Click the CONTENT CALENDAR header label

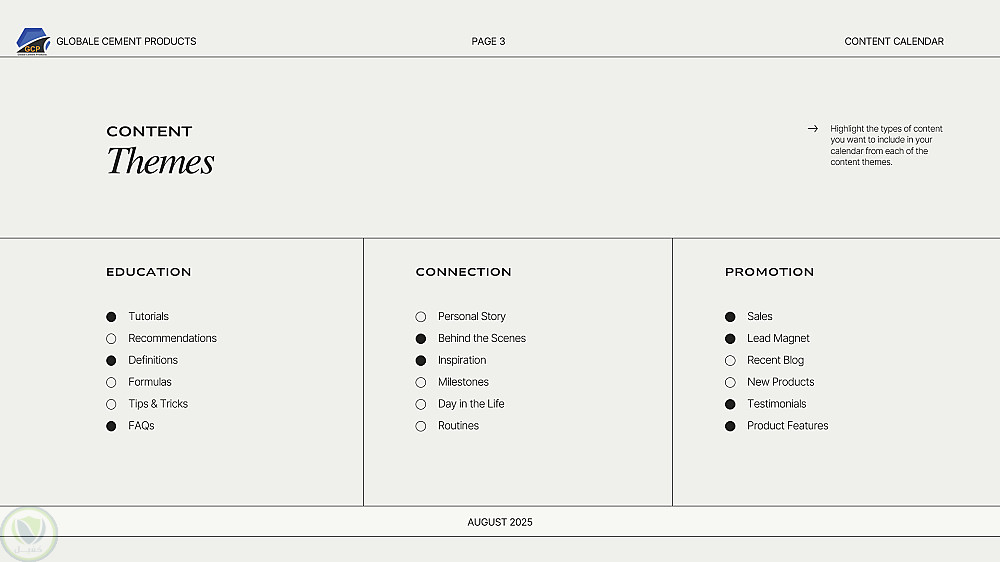(x=894, y=42)
